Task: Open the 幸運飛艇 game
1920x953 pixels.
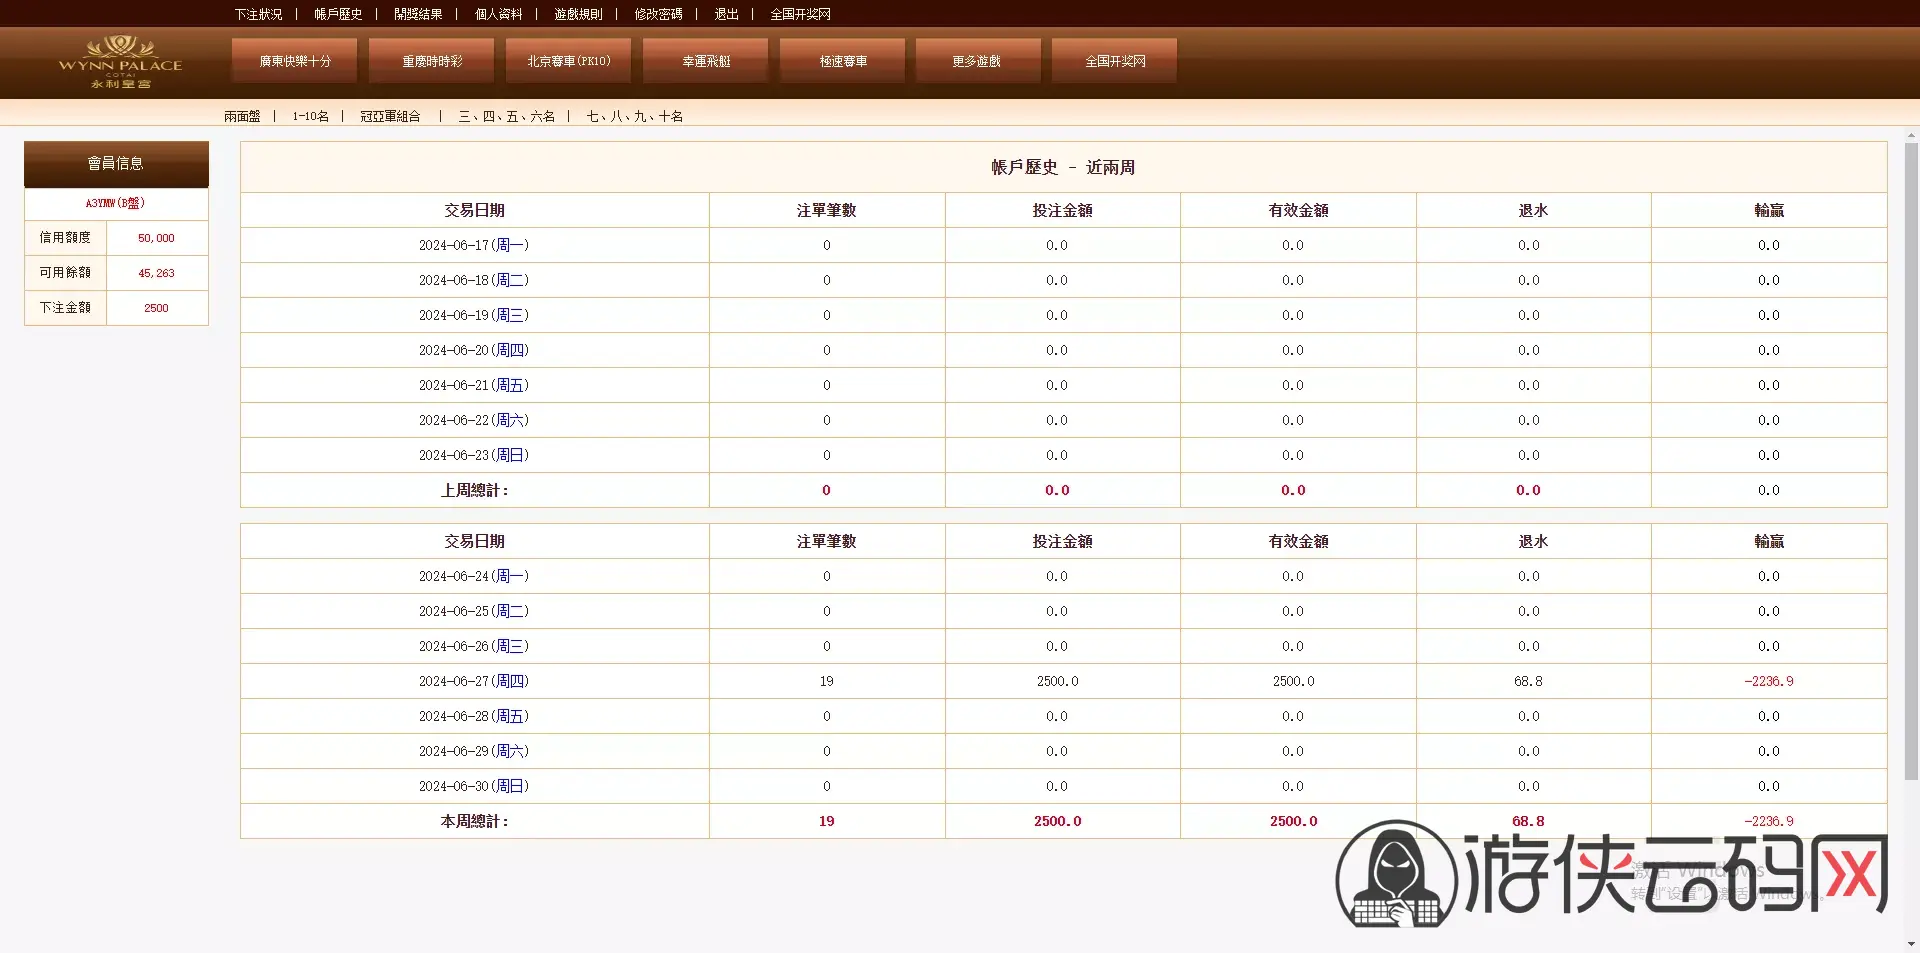Action: (706, 61)
